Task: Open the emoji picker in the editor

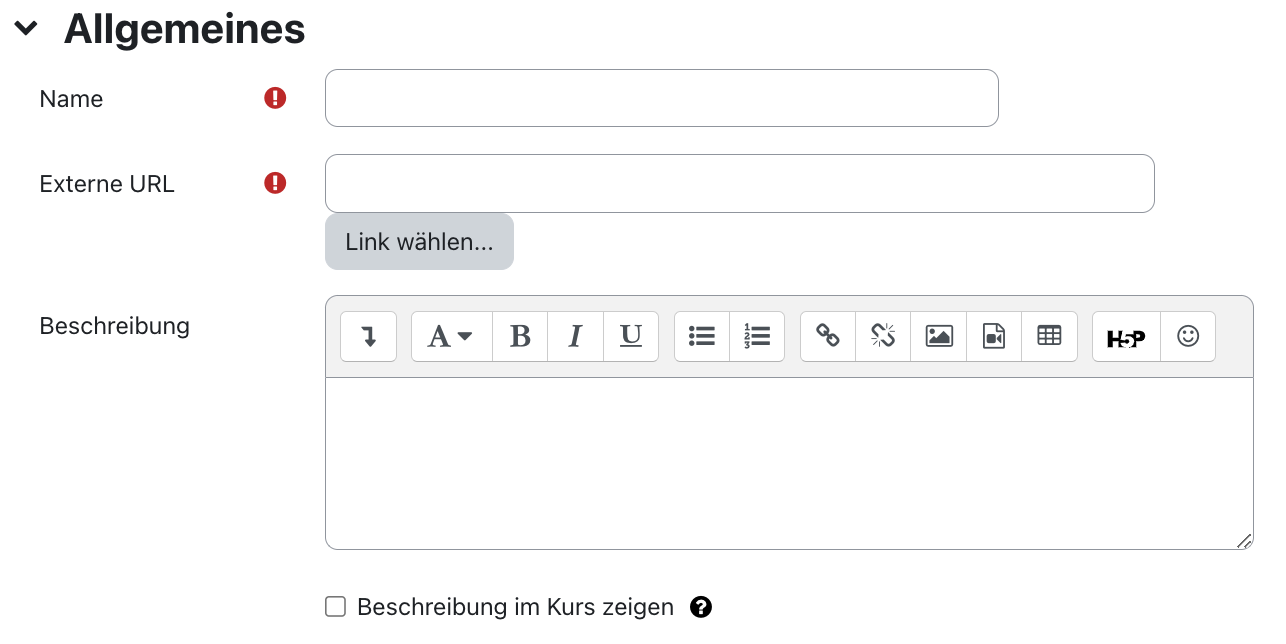Action: (1187, 336)
